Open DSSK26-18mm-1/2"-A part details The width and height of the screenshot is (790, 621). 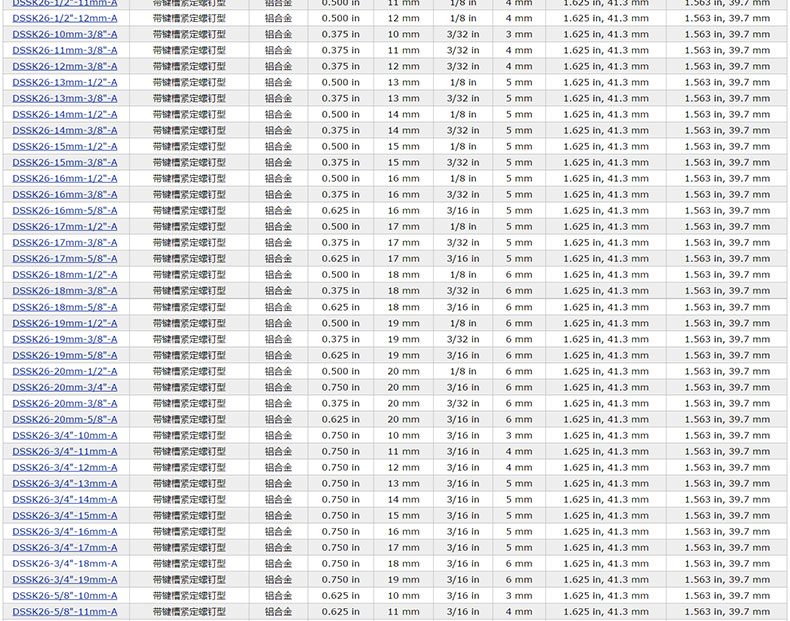point(64,275)
